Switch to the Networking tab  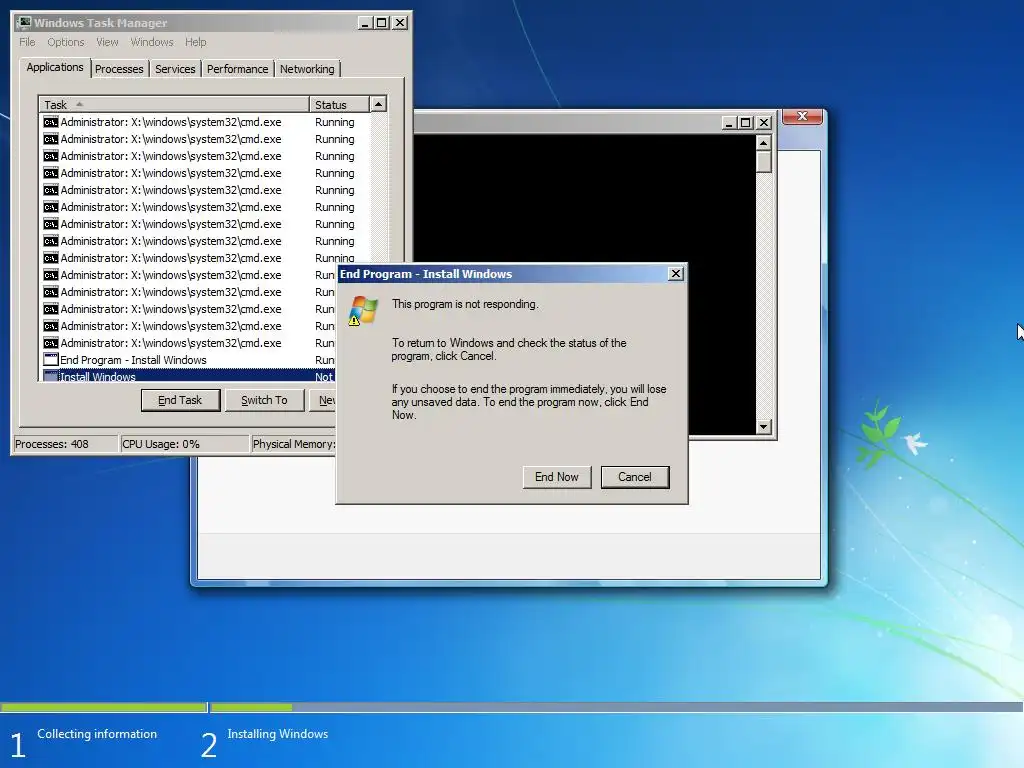point(307,69)
